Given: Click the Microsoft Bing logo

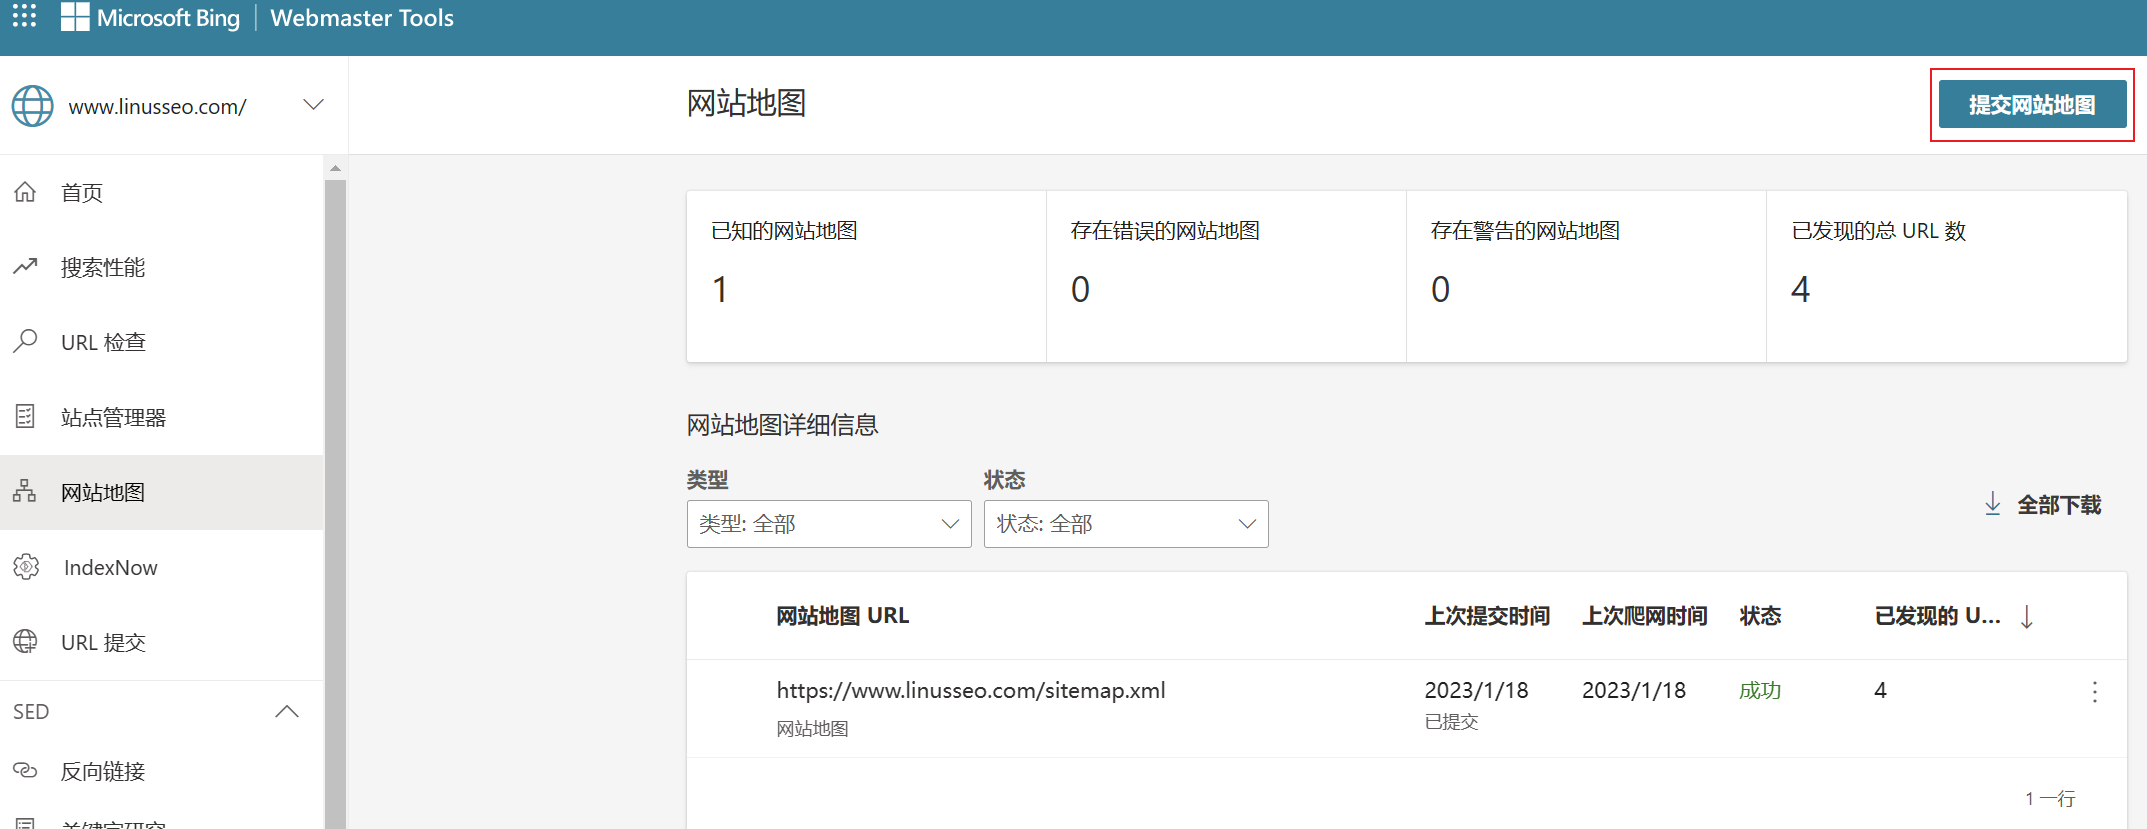Looking at the screenshot, I should [152, 18].
